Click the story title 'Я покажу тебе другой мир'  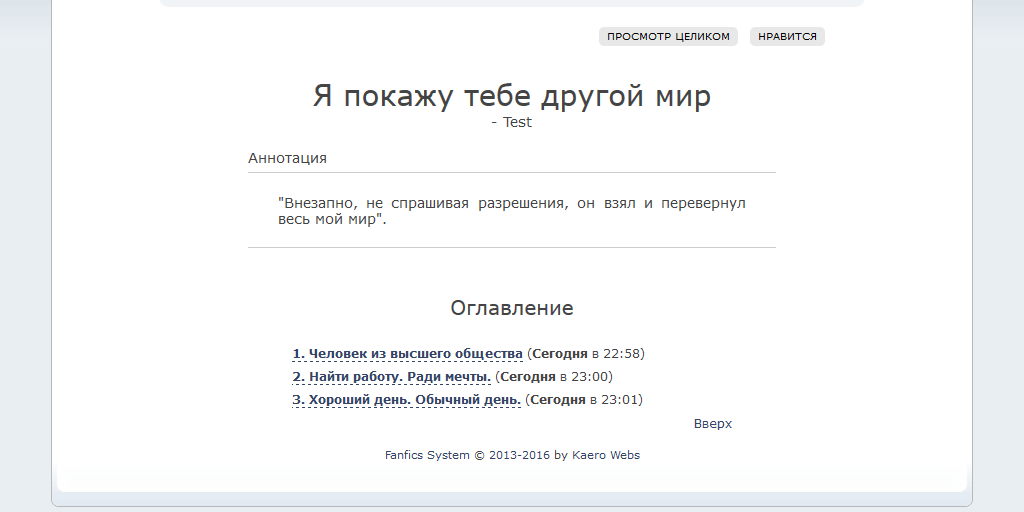click(511, 97)
